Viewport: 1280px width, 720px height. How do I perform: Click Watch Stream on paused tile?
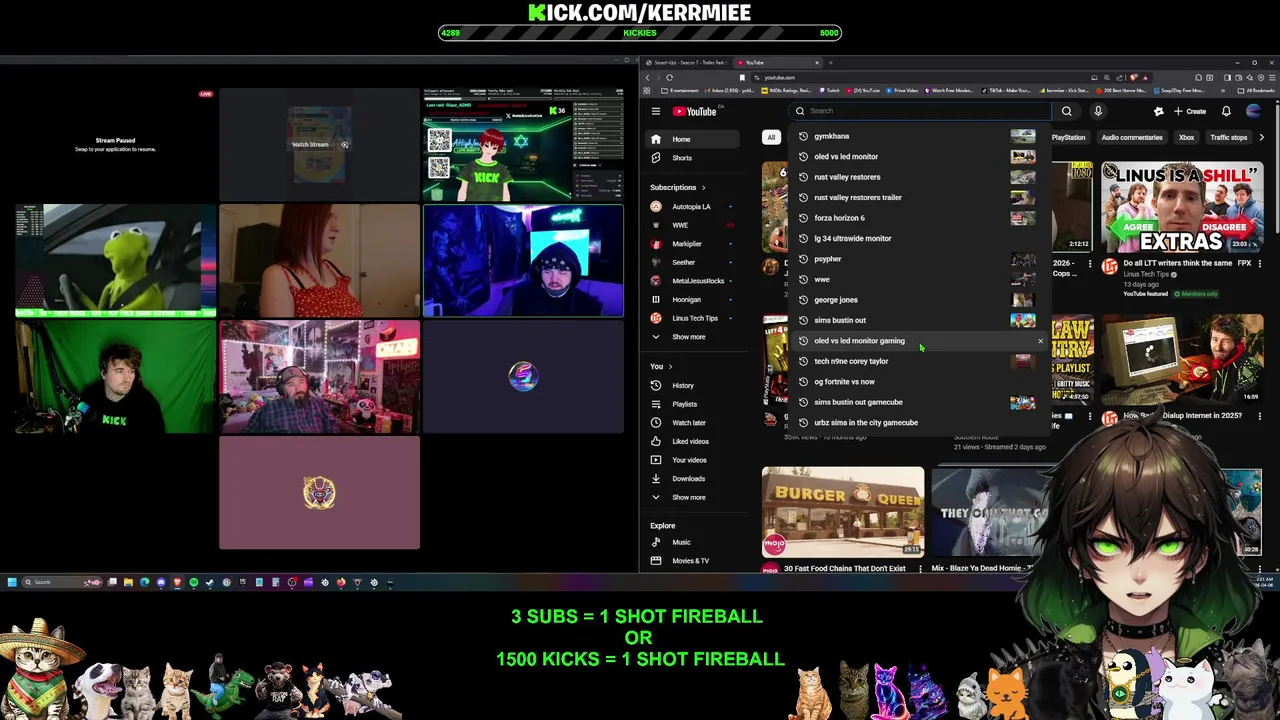[x=320, y=144]
